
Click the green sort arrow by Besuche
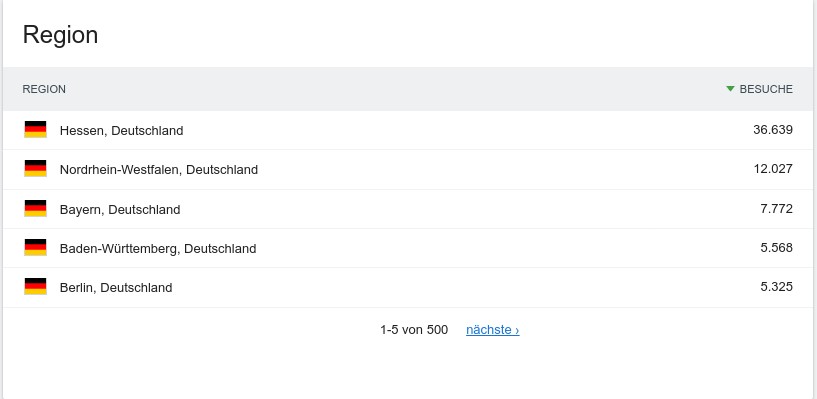731,89
